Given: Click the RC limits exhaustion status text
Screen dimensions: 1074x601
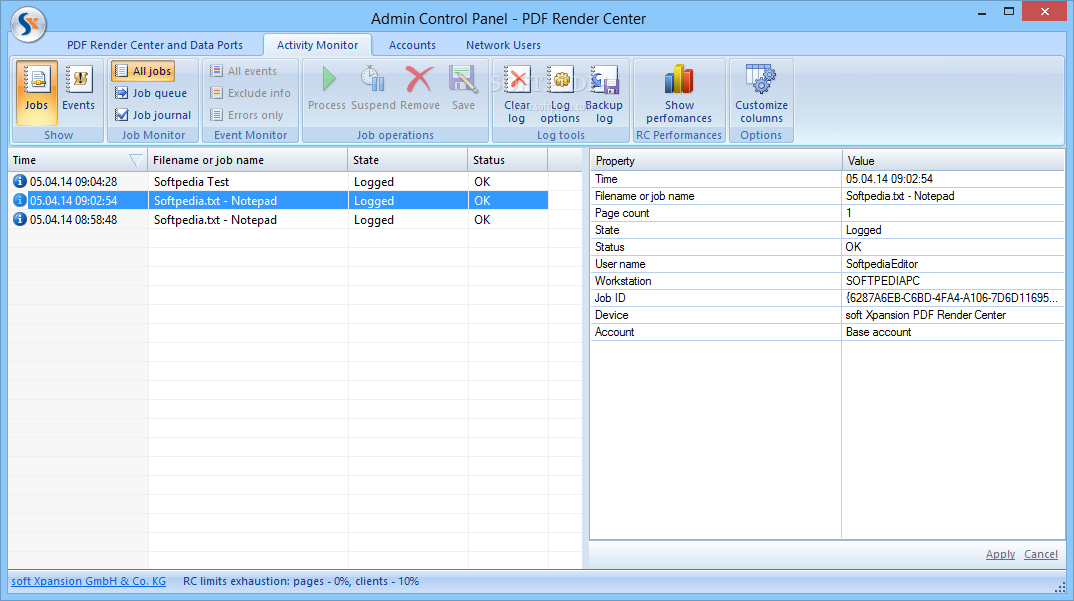Looking at the screenshot, I should coord(301,581).
